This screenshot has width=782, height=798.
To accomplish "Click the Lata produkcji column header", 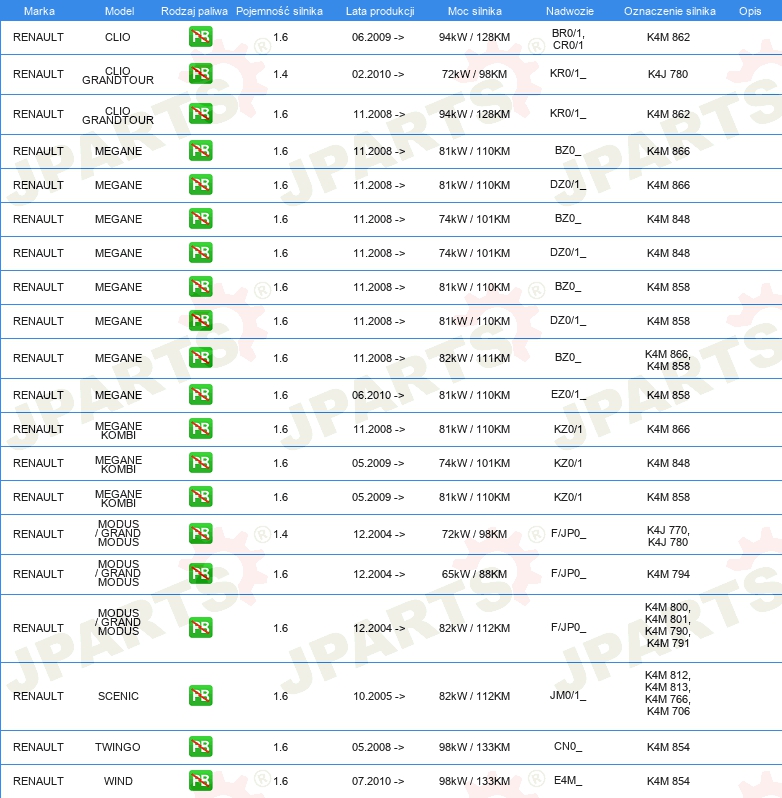I will tap(380, 11).
